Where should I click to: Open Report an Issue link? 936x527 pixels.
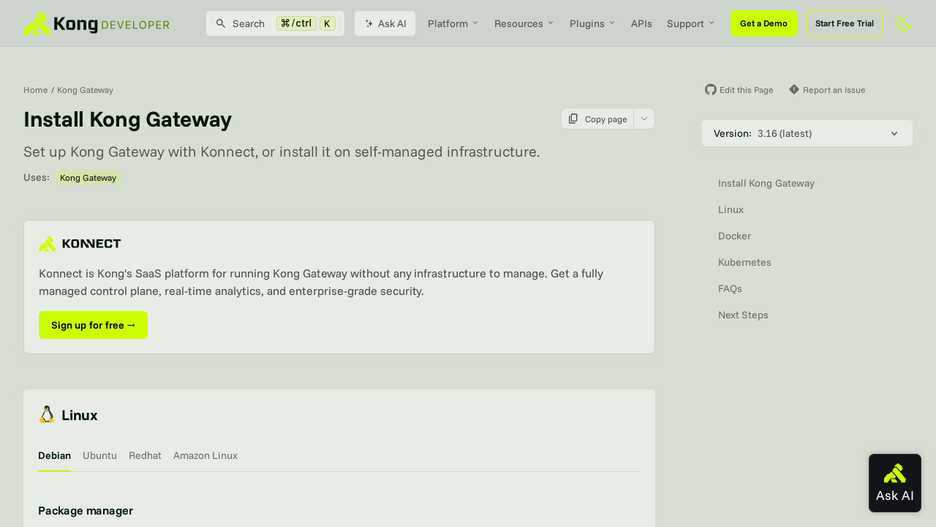click(827, 90)
